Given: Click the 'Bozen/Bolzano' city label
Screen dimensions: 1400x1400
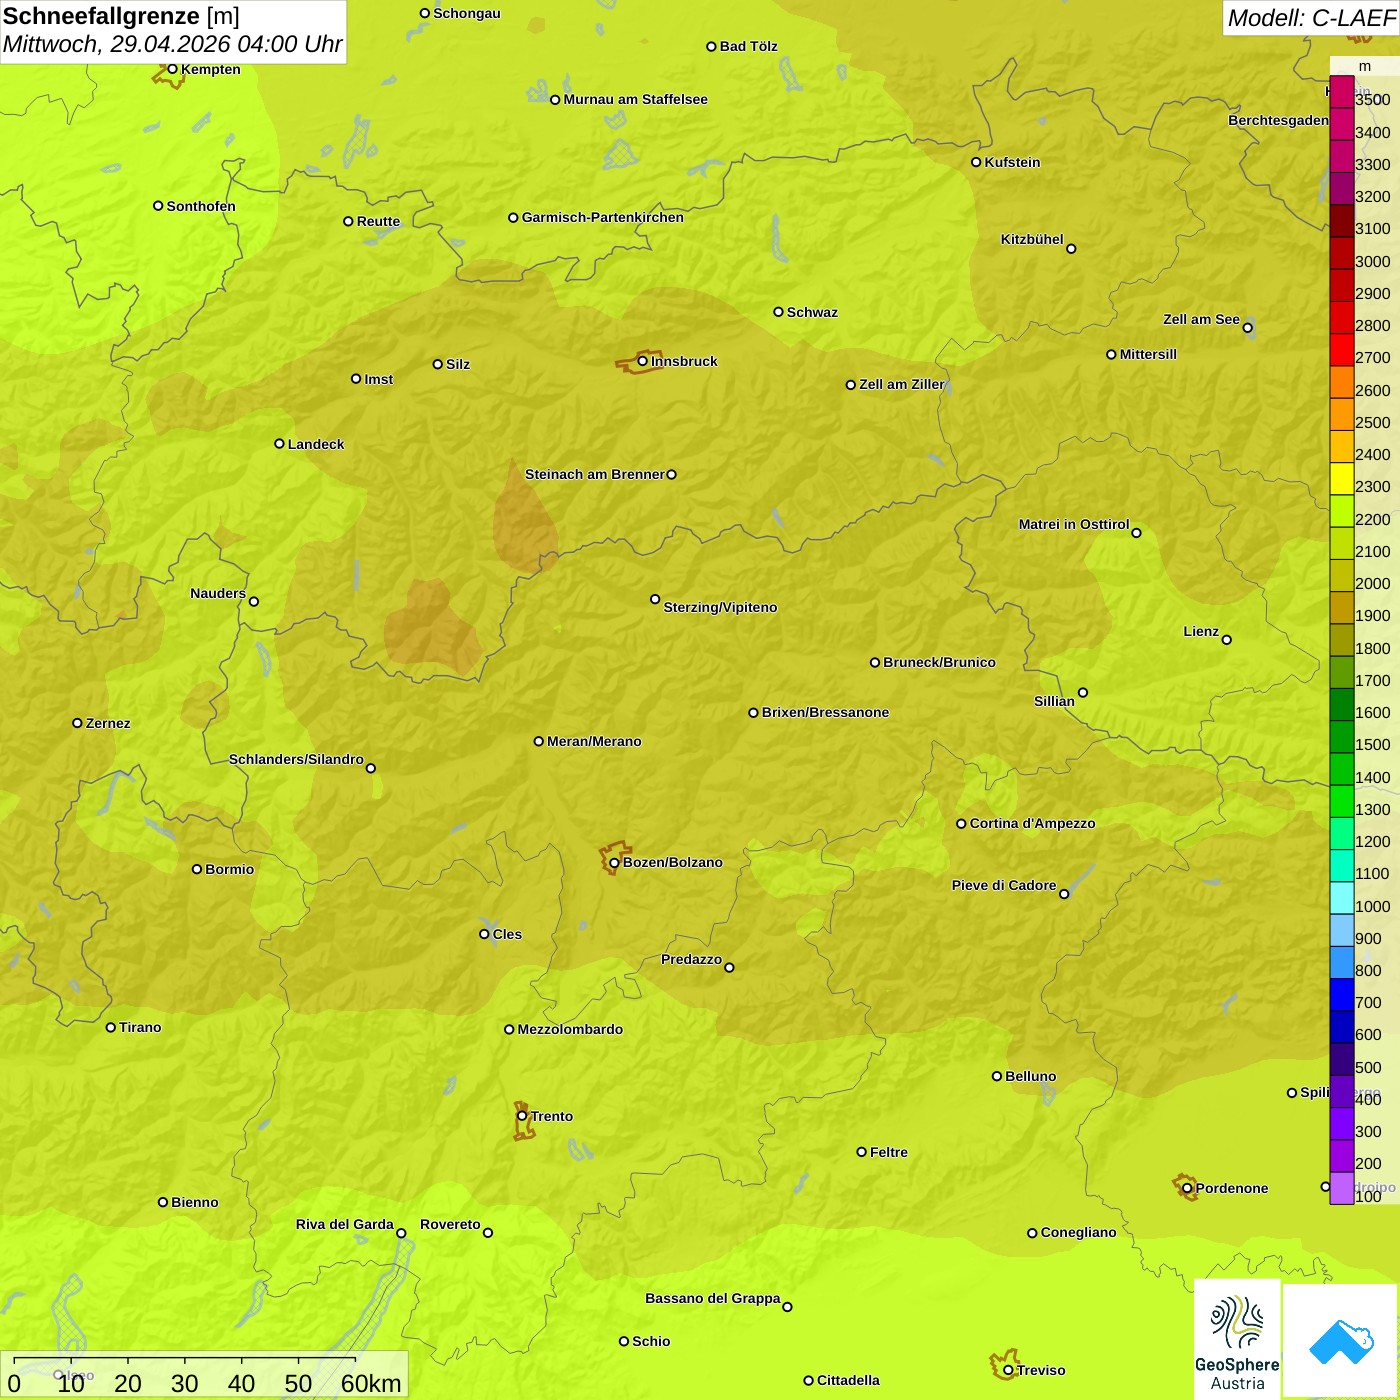Looking at the screenshot, I should (x=673, y=862).
